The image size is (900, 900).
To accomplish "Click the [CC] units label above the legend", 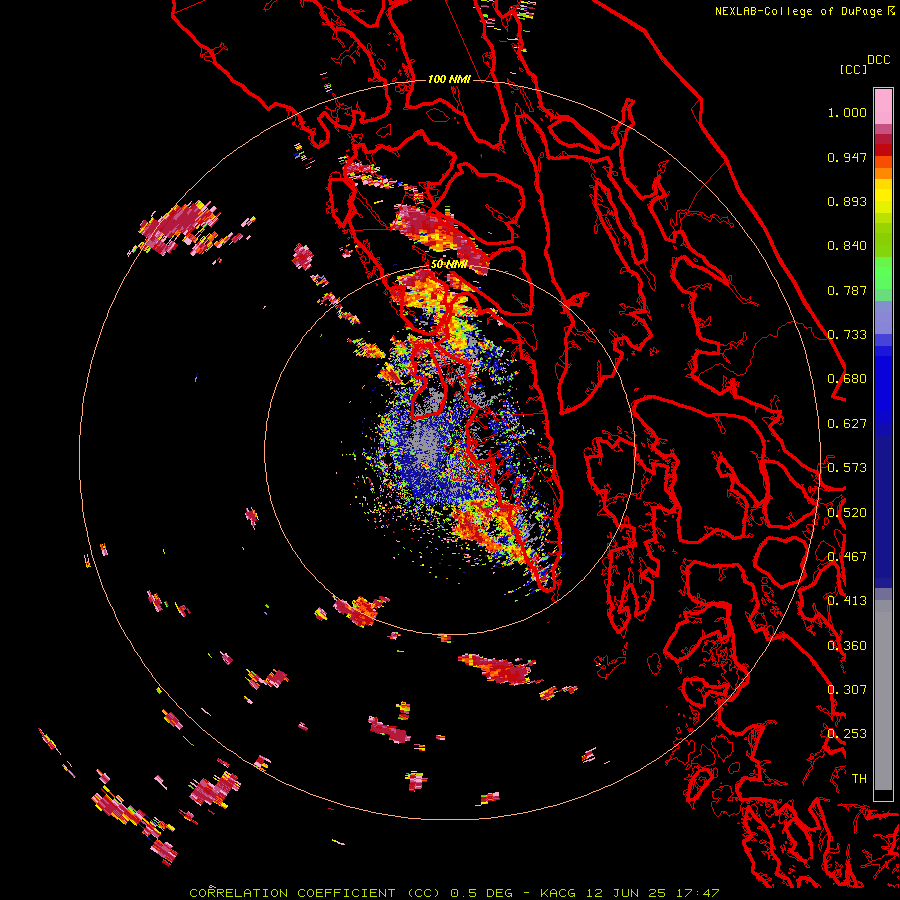I will [x=853, y=69].
